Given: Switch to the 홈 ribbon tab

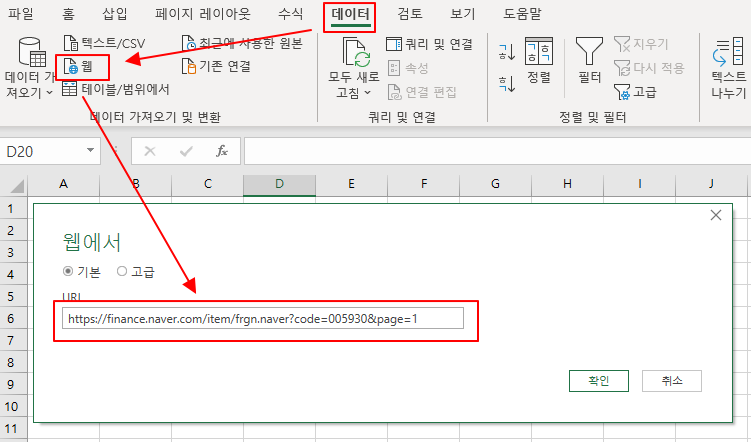Looking at the screenshot, I should click(x=68, y=14).
